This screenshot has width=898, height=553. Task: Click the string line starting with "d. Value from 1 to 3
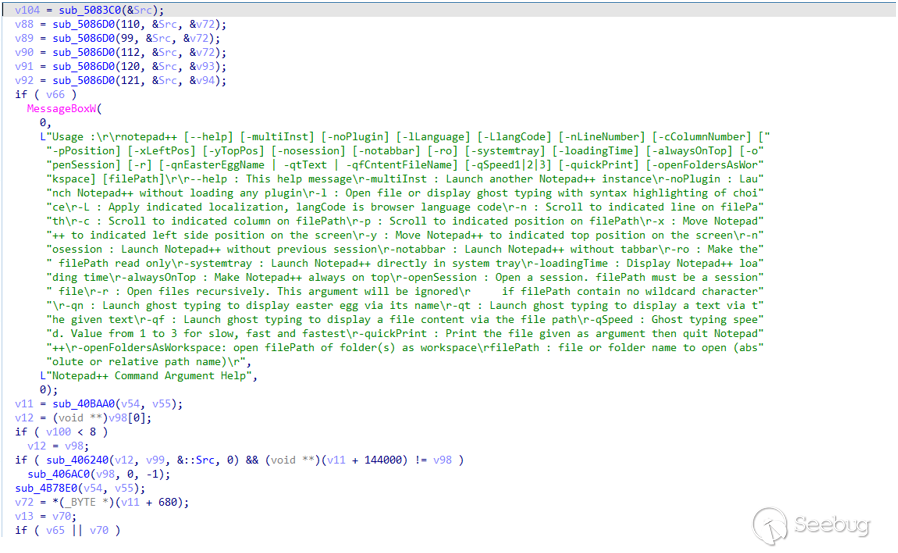tap(405, 333)
